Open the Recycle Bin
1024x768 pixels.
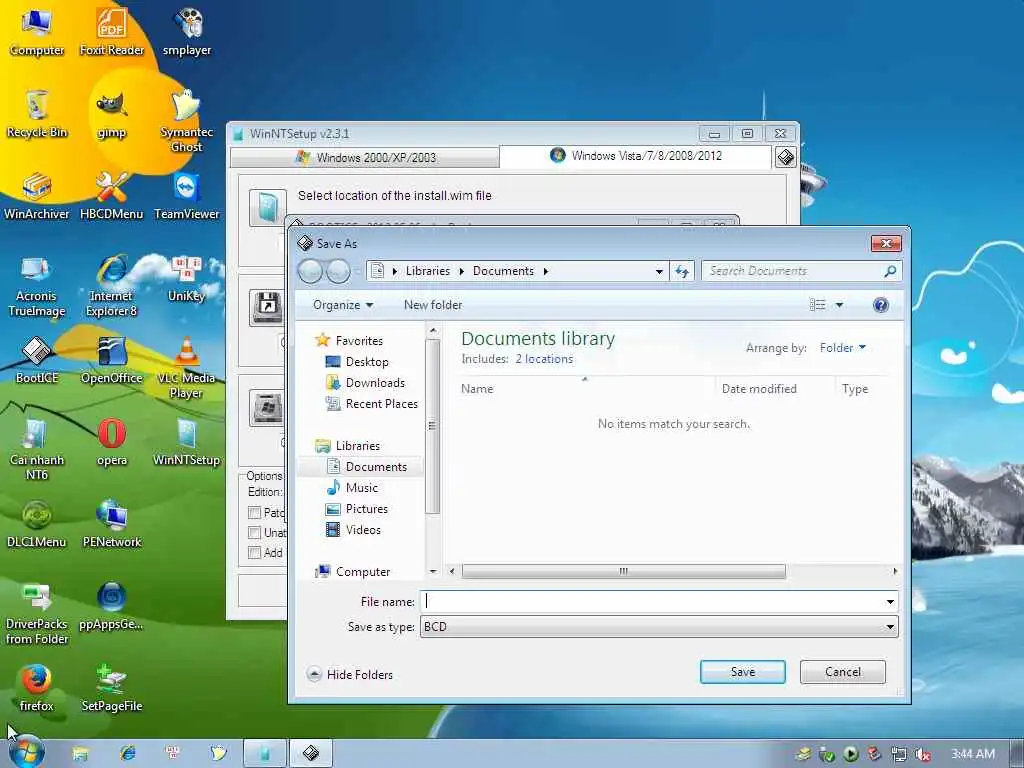tap(37, 114)
